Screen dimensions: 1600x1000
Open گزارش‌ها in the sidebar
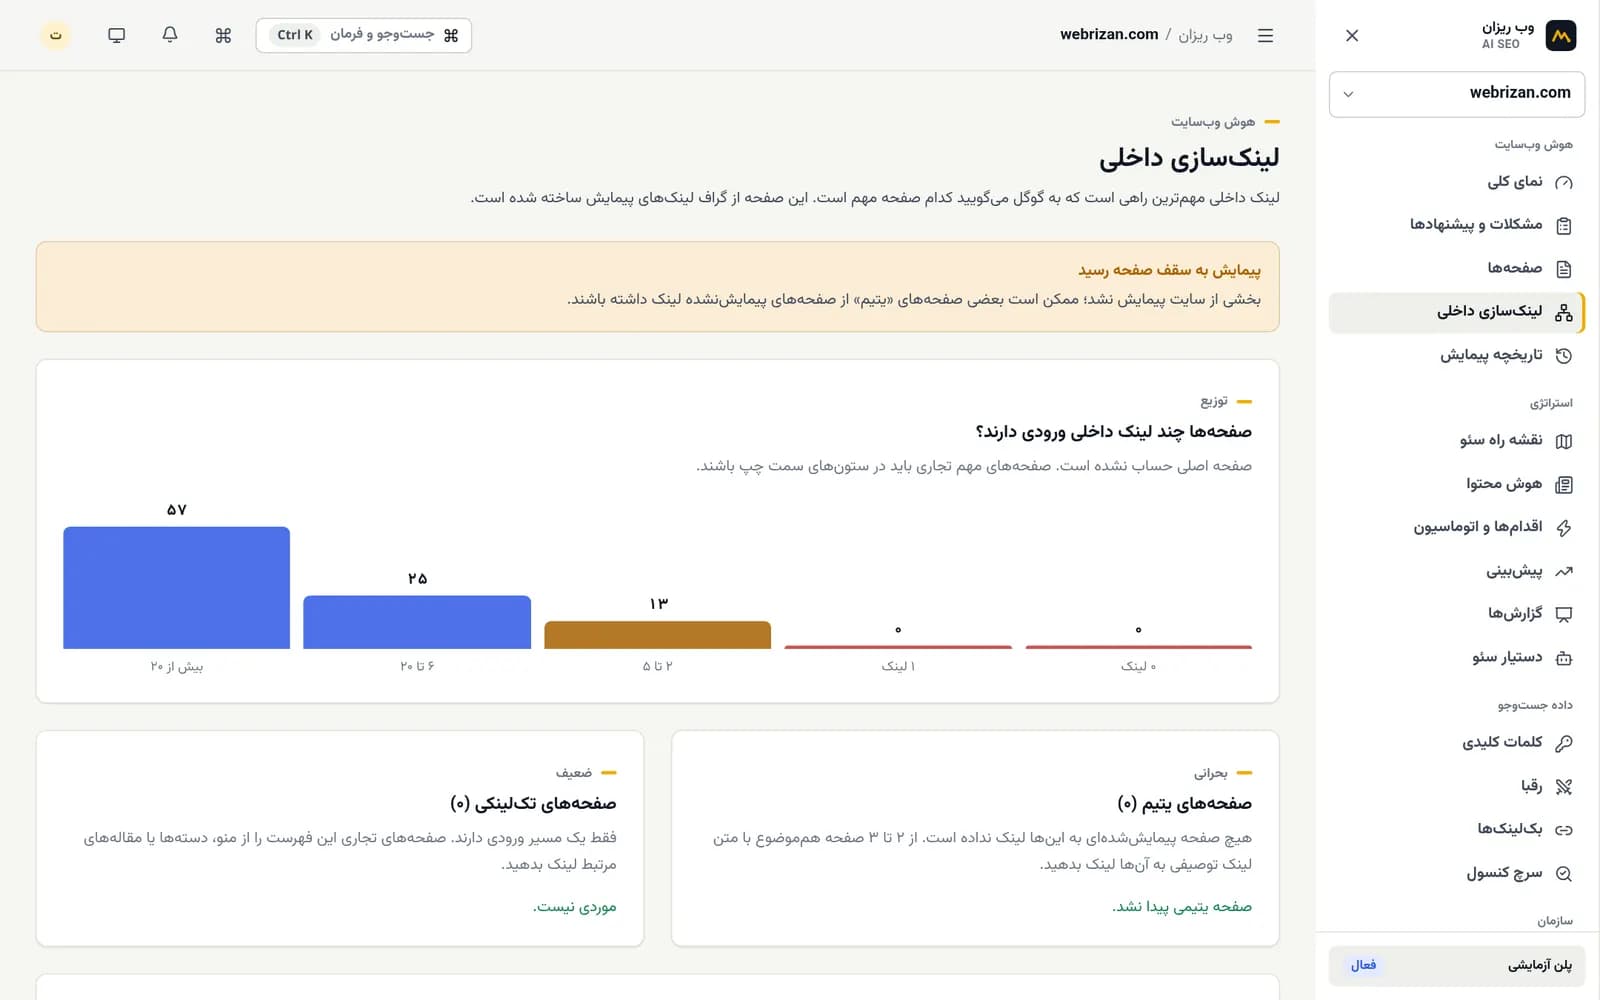(x=1457, y=614)
